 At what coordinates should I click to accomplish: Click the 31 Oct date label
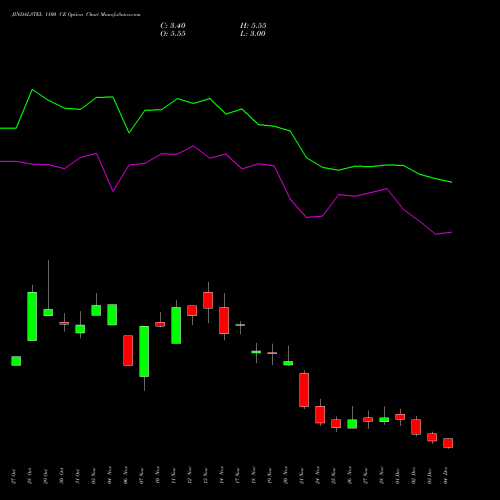coord(77,476)
